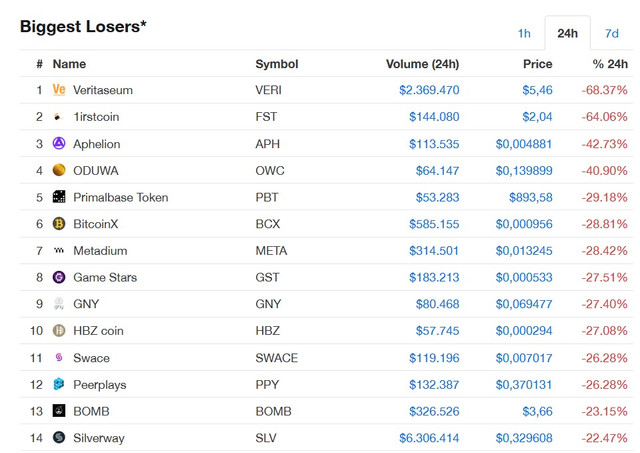Click HBZ coin price $0,000294

[x=524, y=331]
